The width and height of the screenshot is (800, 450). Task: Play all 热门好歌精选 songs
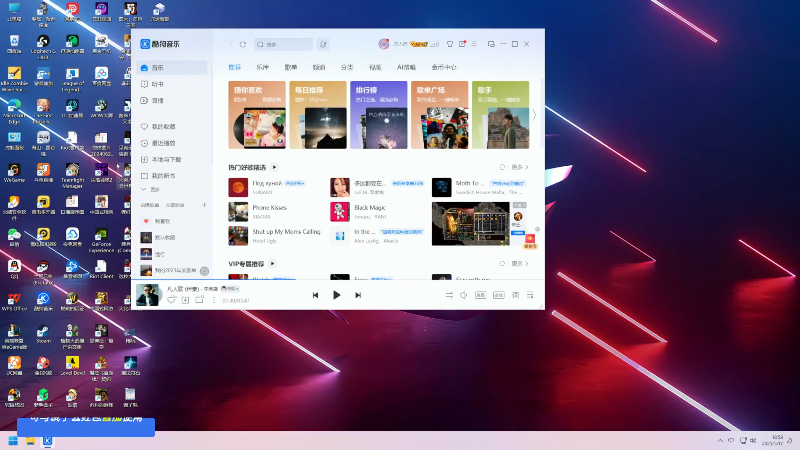[274, 167]
